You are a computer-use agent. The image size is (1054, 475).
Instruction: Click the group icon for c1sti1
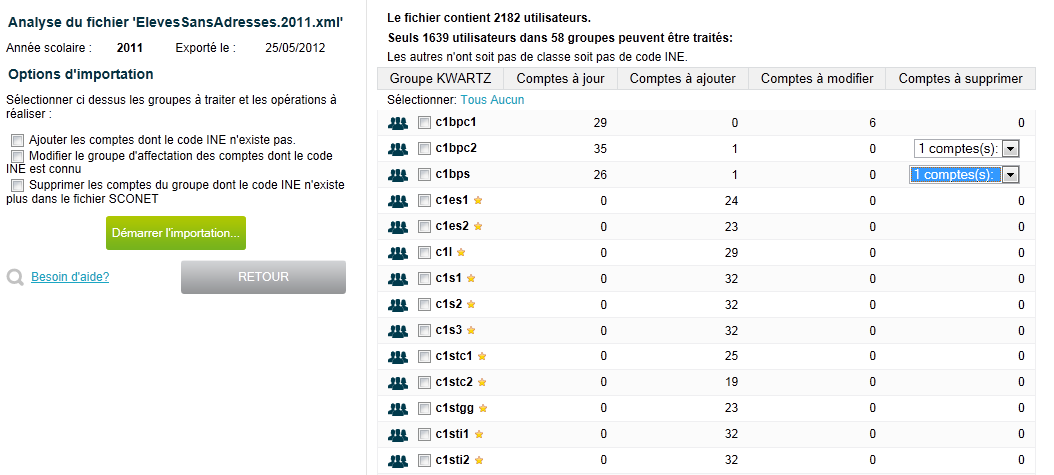pyautogui.click(x=398, y=434)
